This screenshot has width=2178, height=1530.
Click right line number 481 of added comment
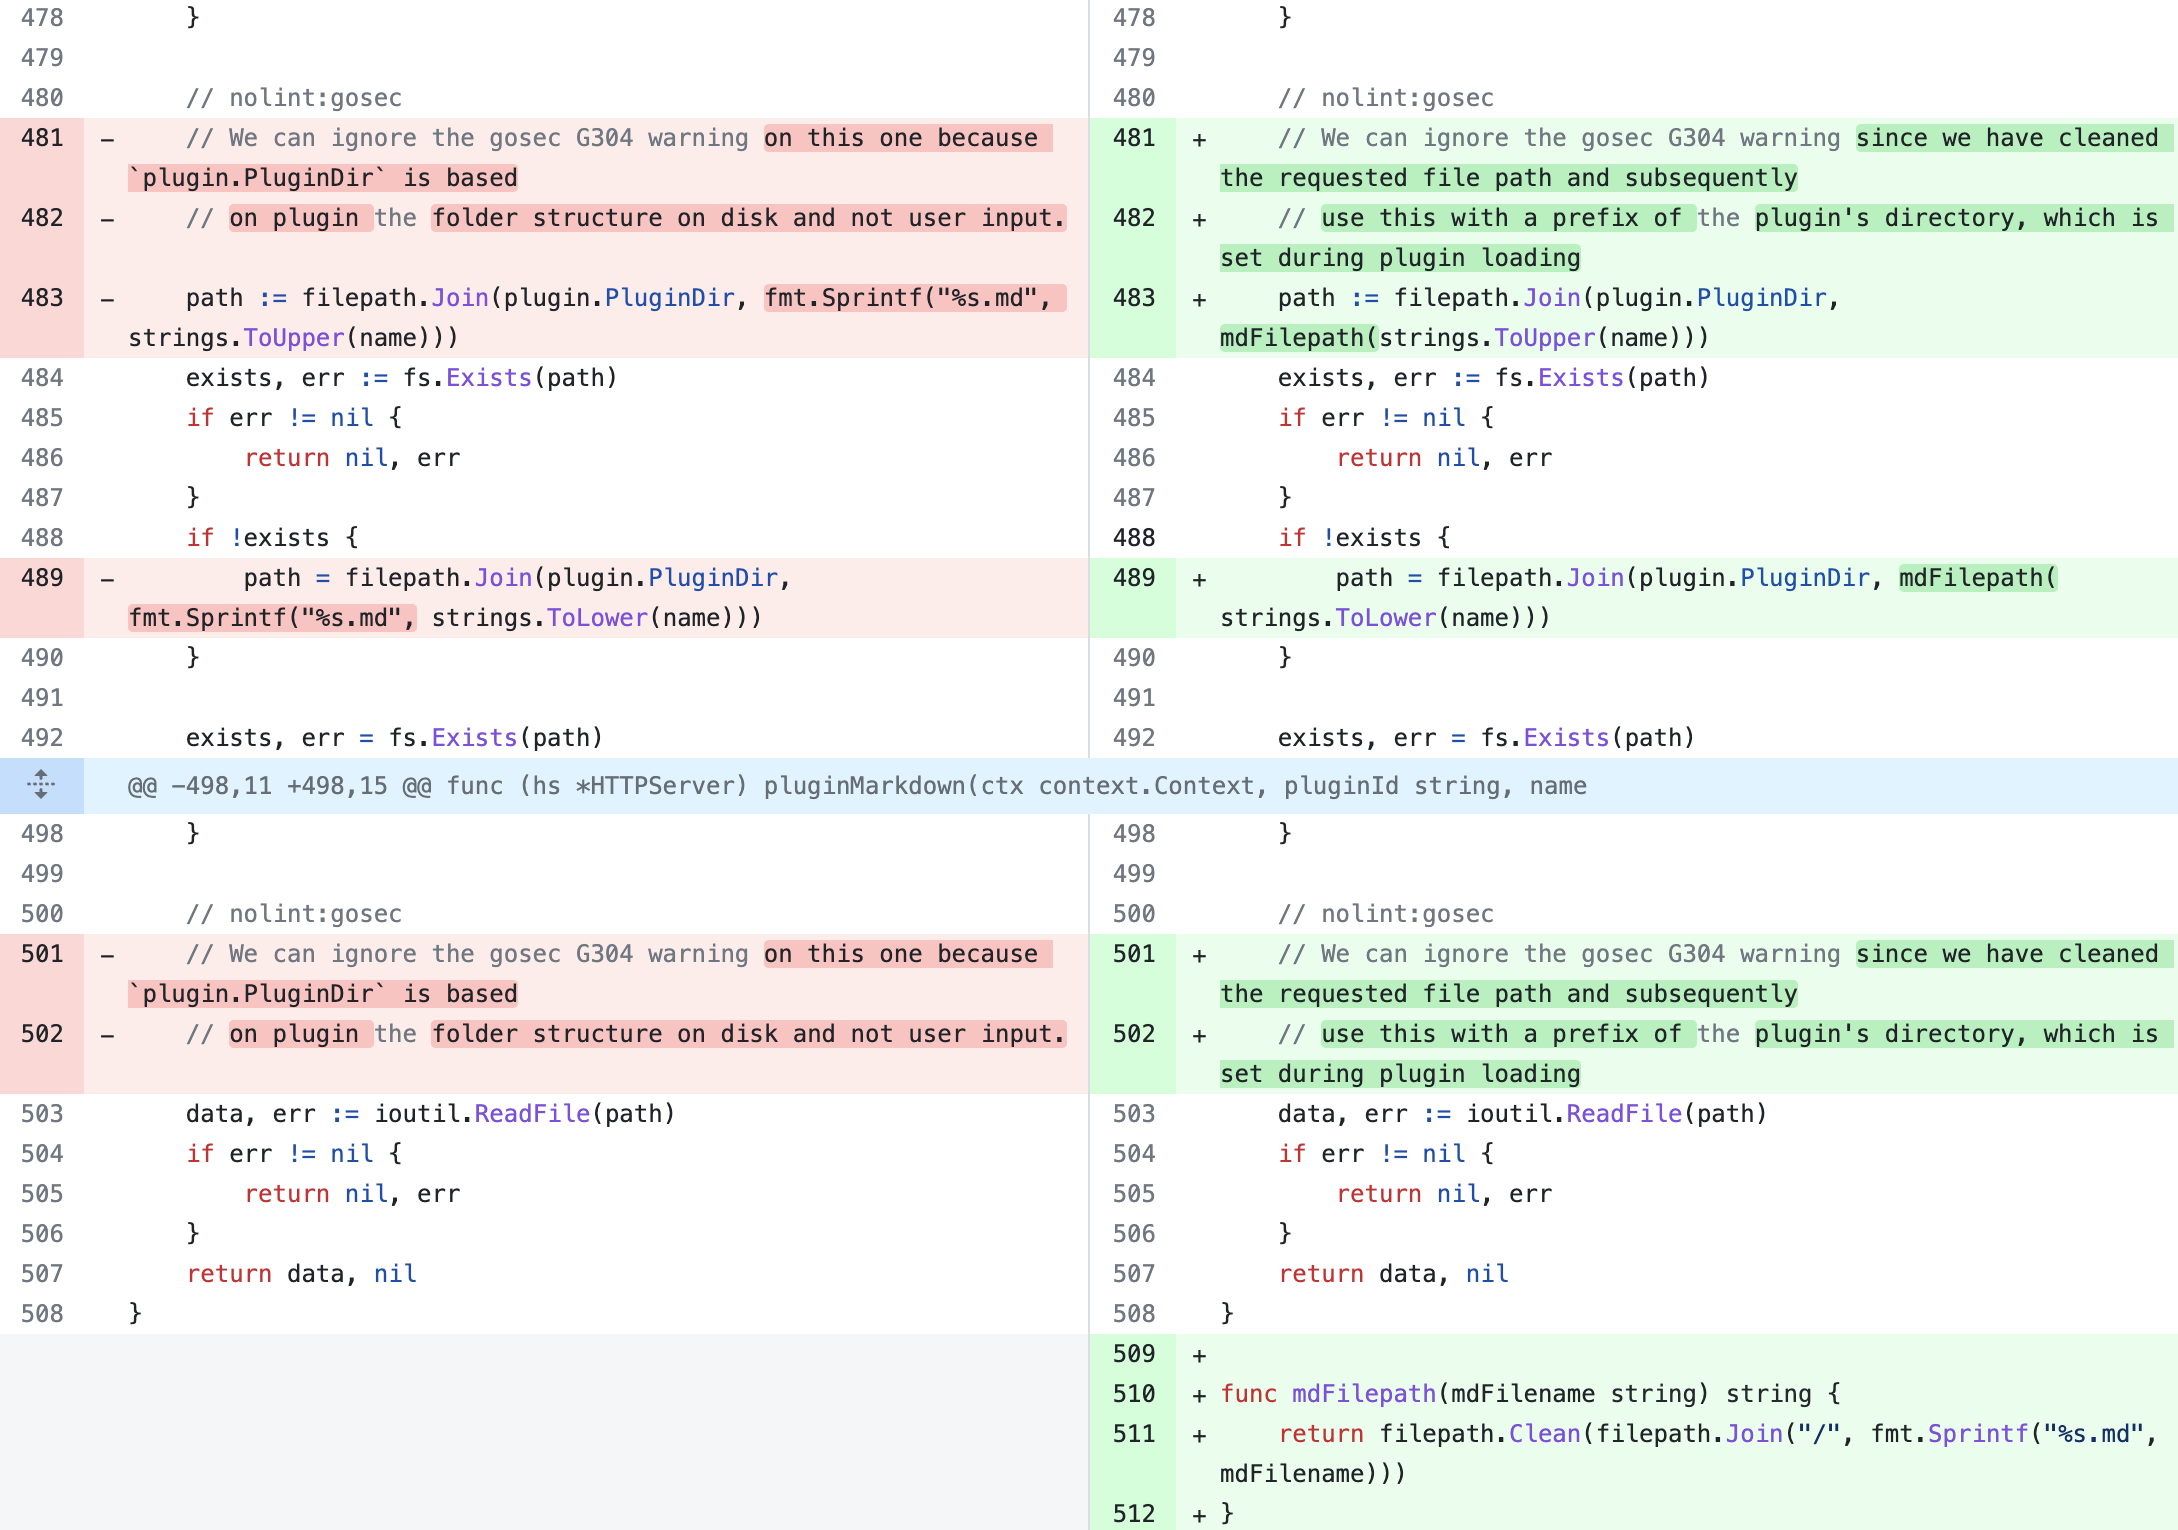coord(1133,138)
